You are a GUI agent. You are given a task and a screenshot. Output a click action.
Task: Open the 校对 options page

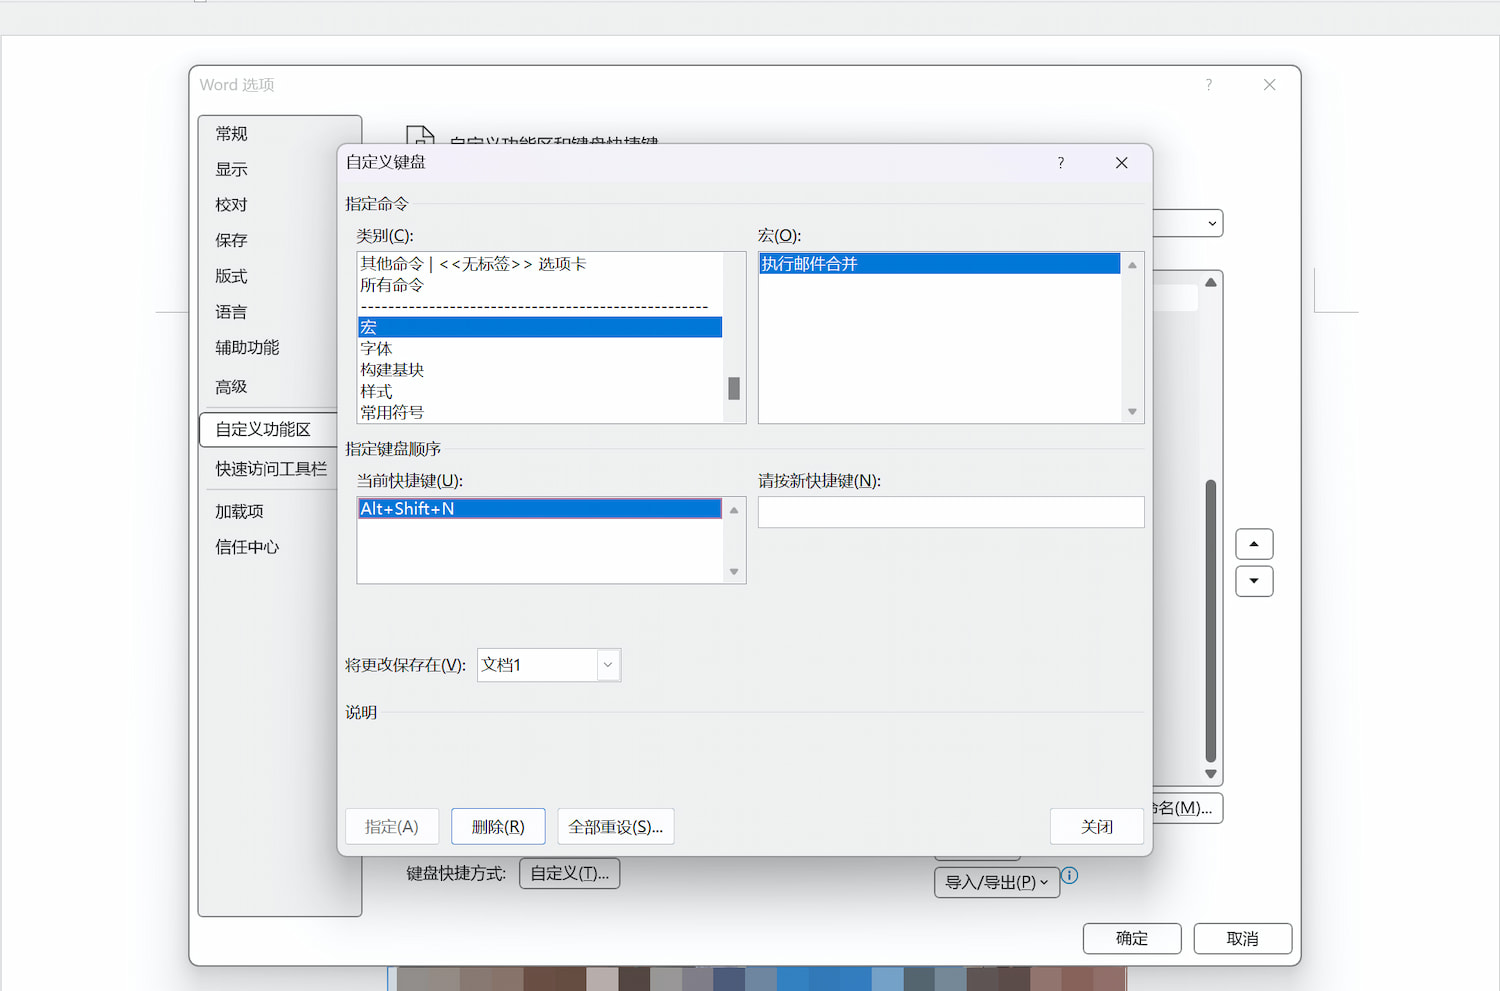(x=231, y=204)
